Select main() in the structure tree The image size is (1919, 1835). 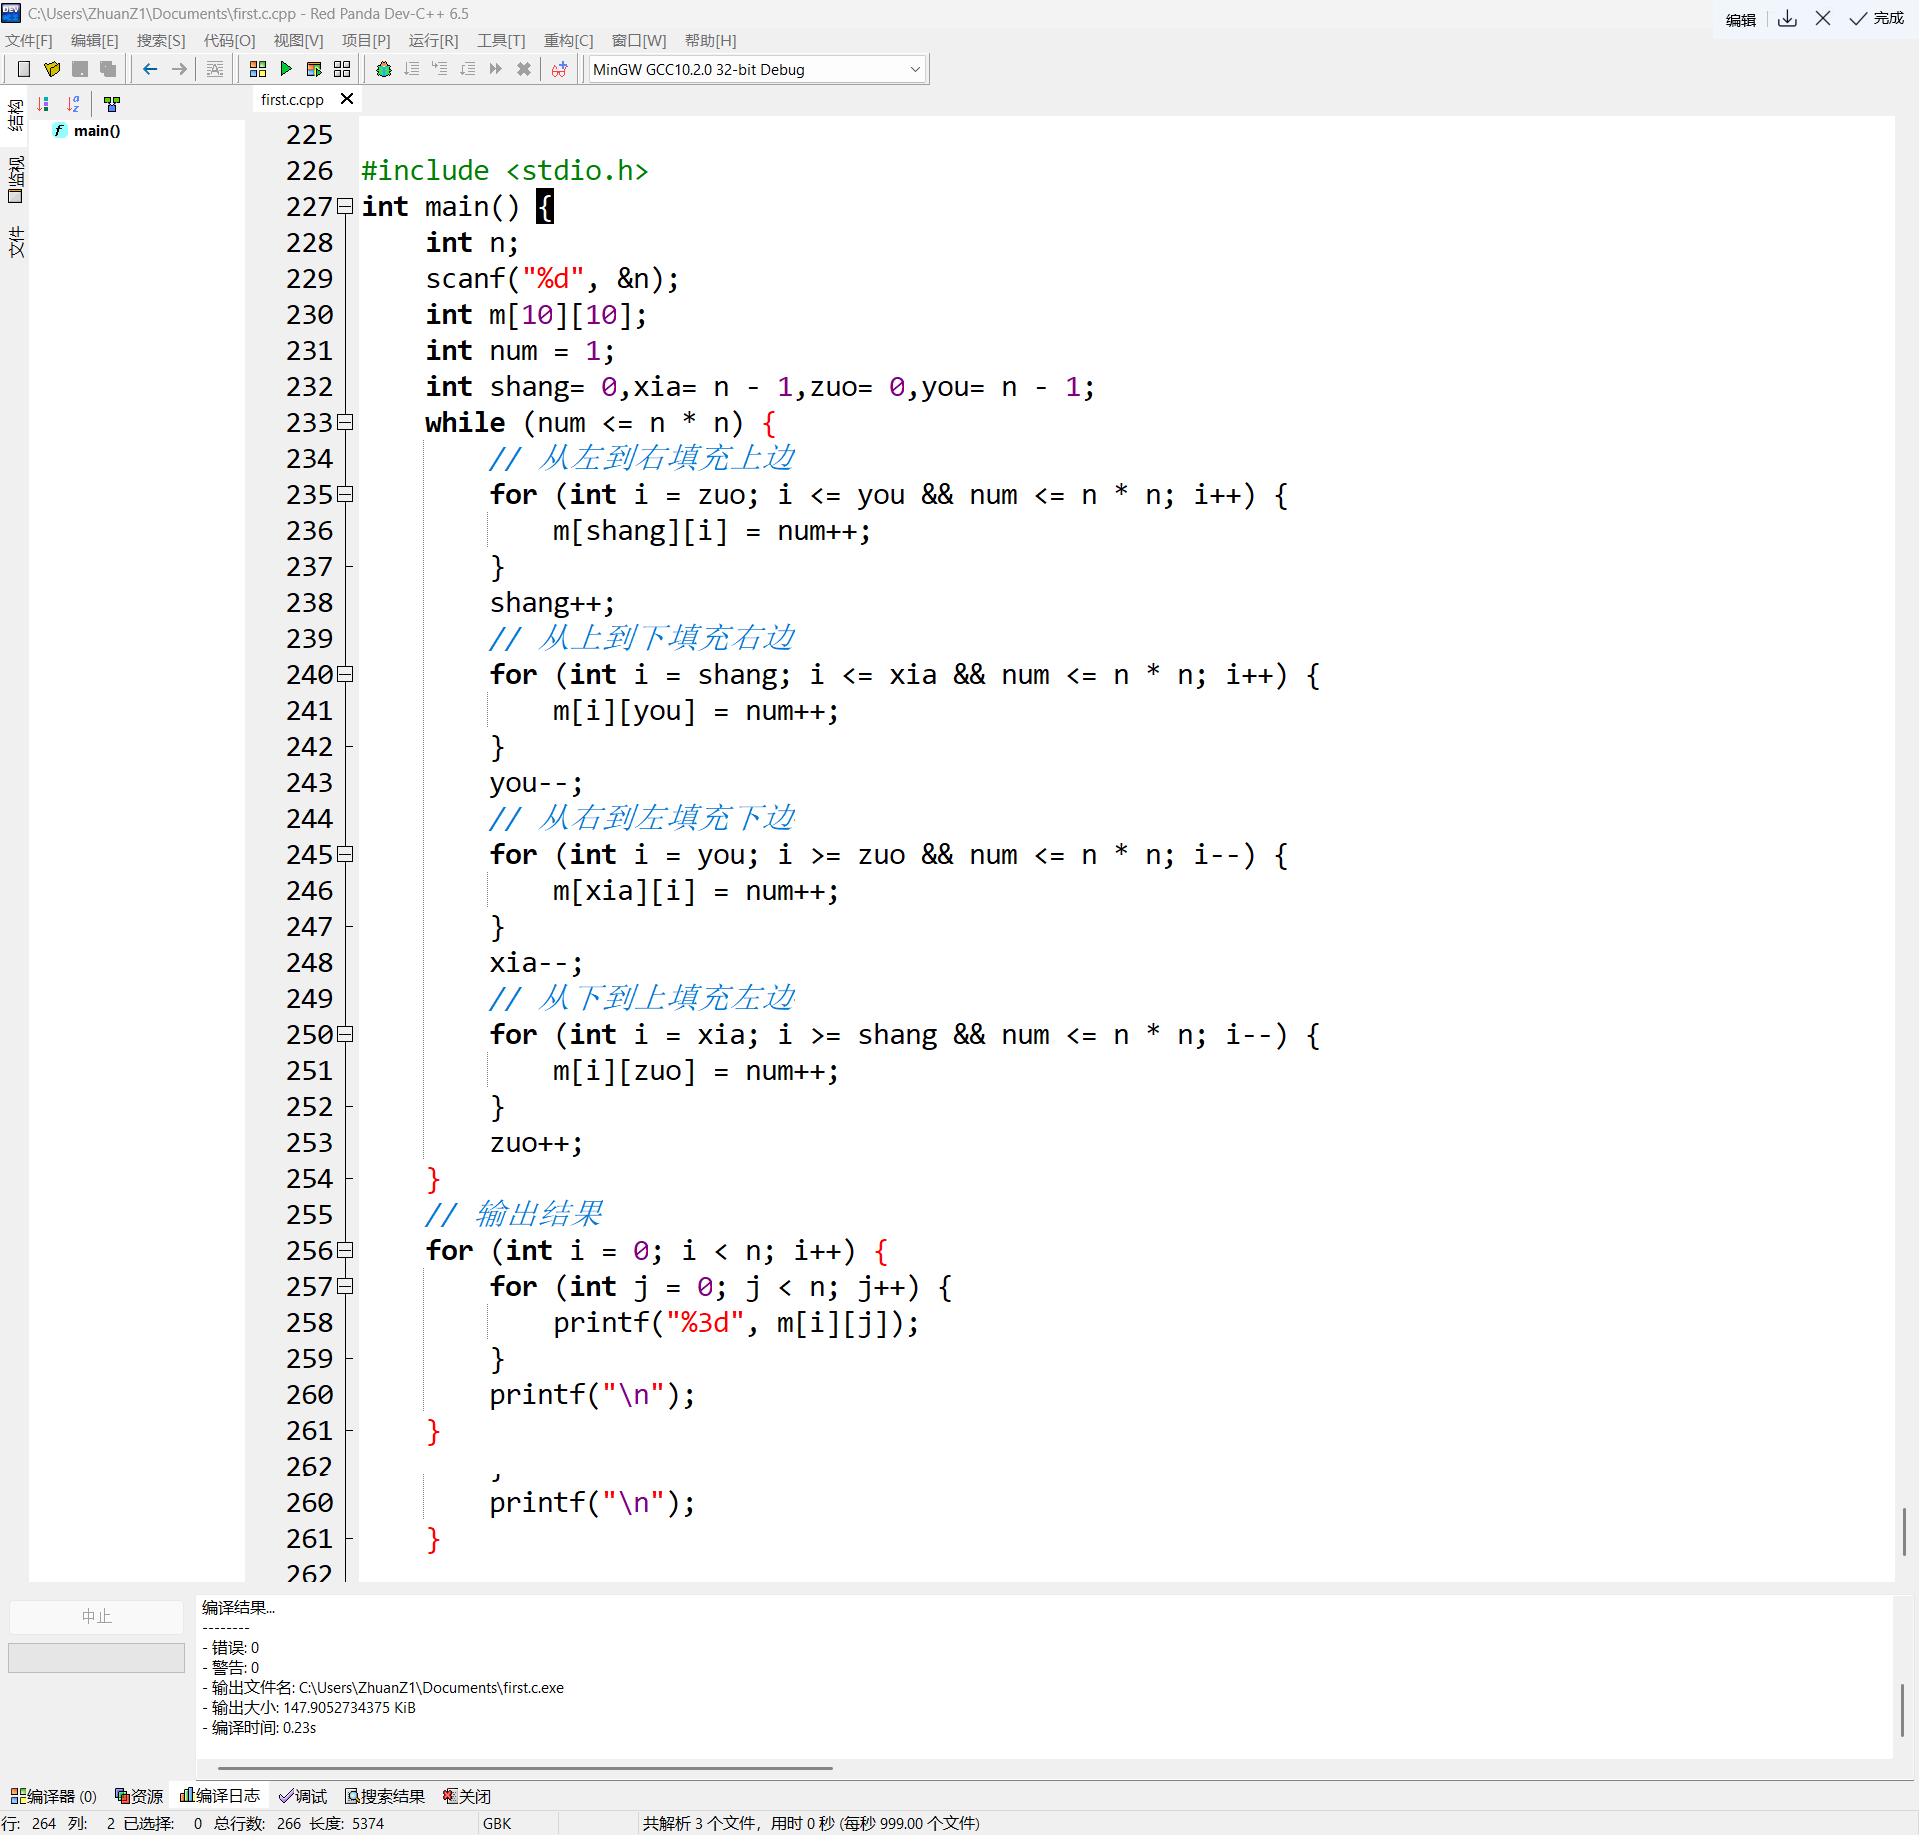(96, 131)
